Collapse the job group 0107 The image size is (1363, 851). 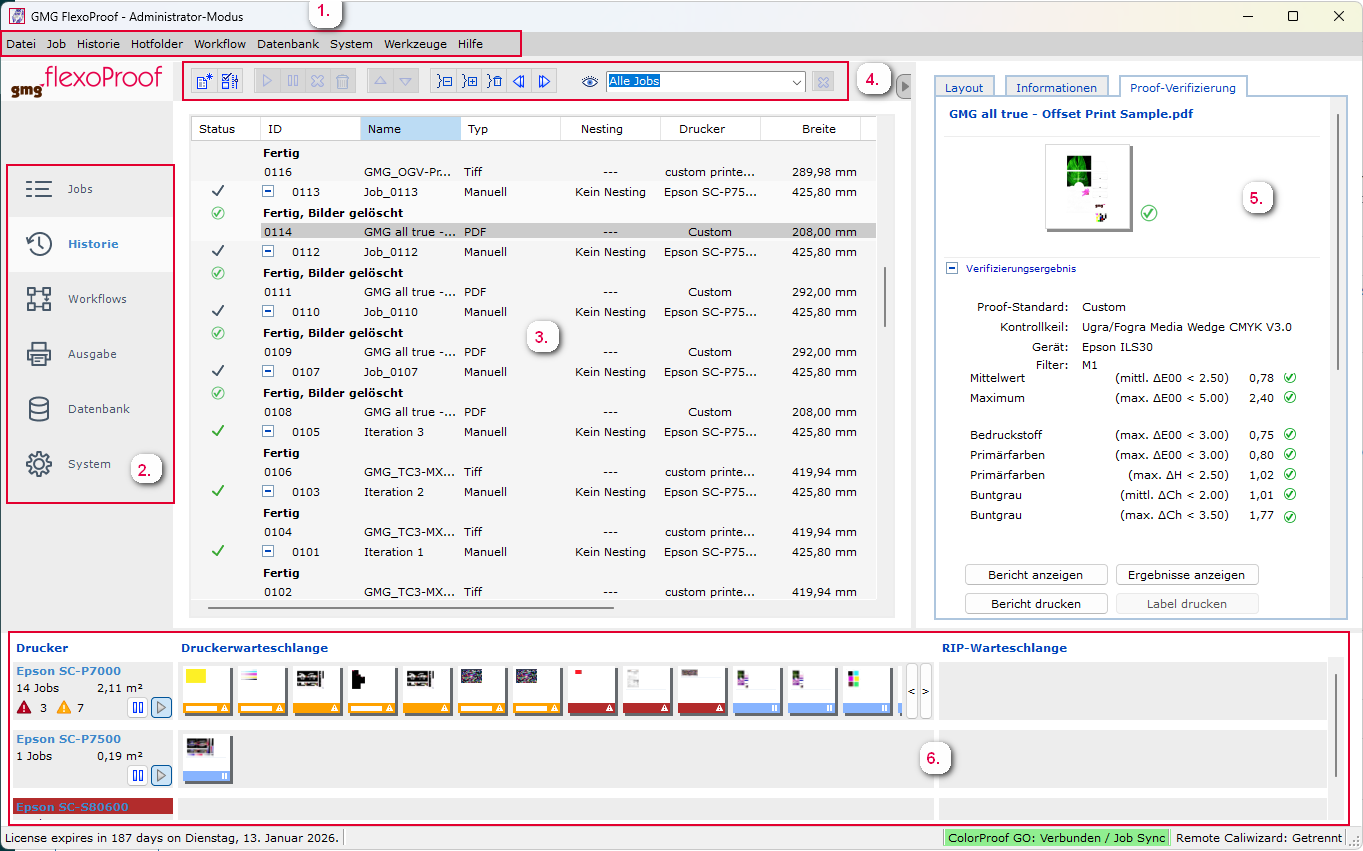pos(268,371)
